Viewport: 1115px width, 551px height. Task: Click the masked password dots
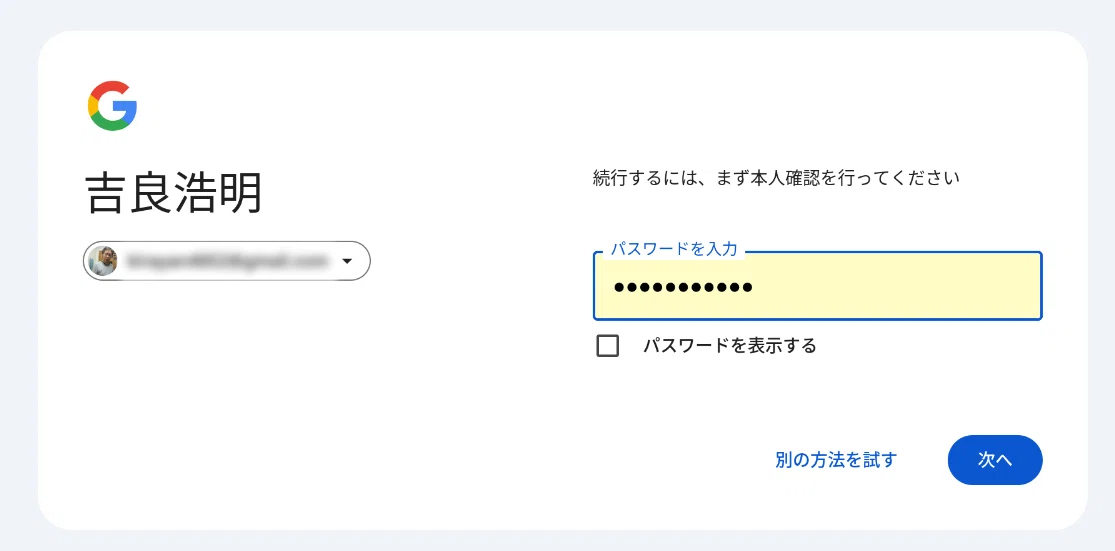click(683, 287)
